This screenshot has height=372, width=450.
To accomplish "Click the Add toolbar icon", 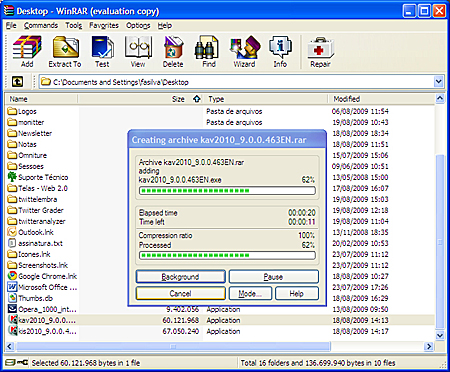I will click(27, 47).
